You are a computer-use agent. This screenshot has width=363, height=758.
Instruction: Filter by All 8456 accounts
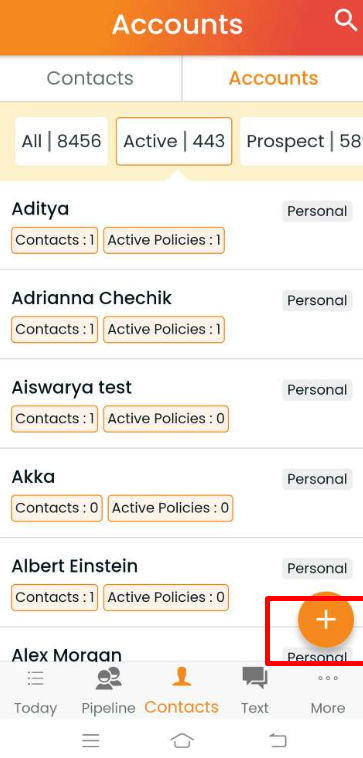(x=61, y=141)
